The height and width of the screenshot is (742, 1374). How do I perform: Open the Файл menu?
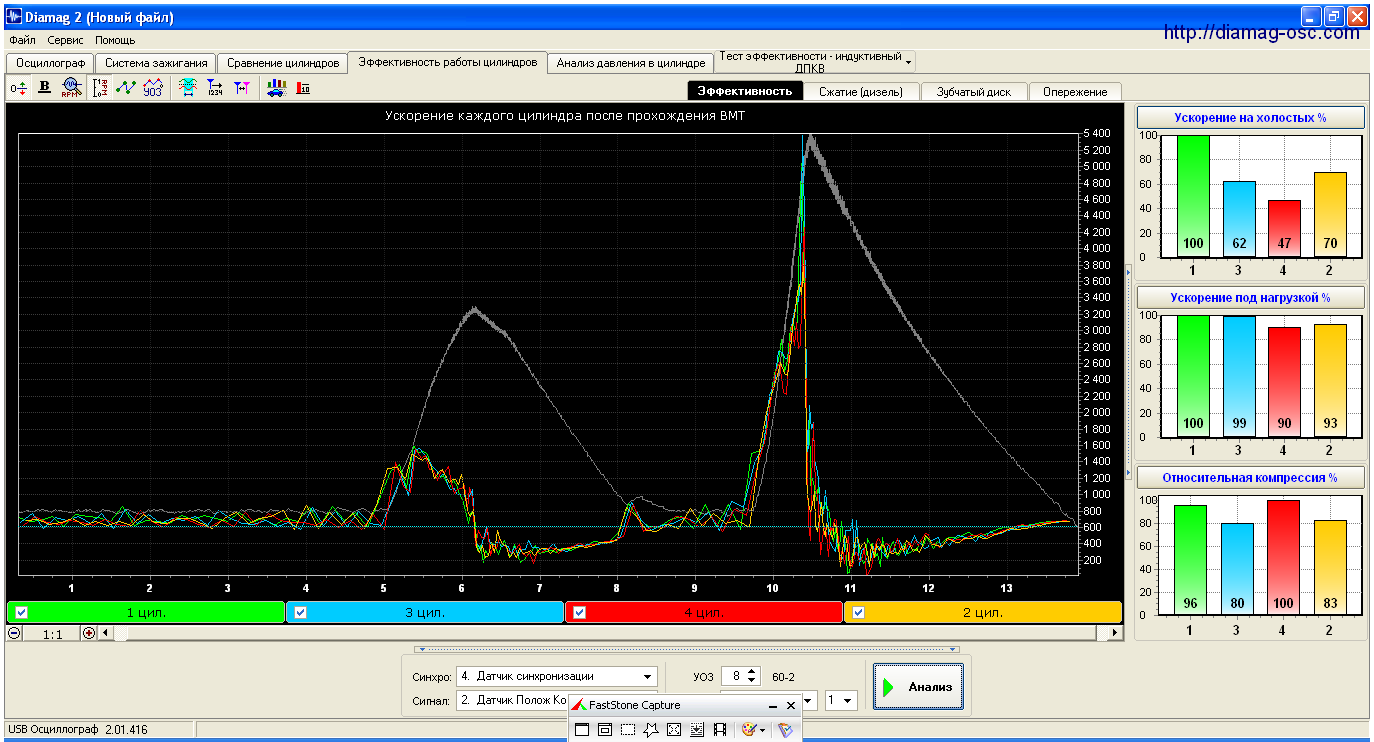point(22,40)
